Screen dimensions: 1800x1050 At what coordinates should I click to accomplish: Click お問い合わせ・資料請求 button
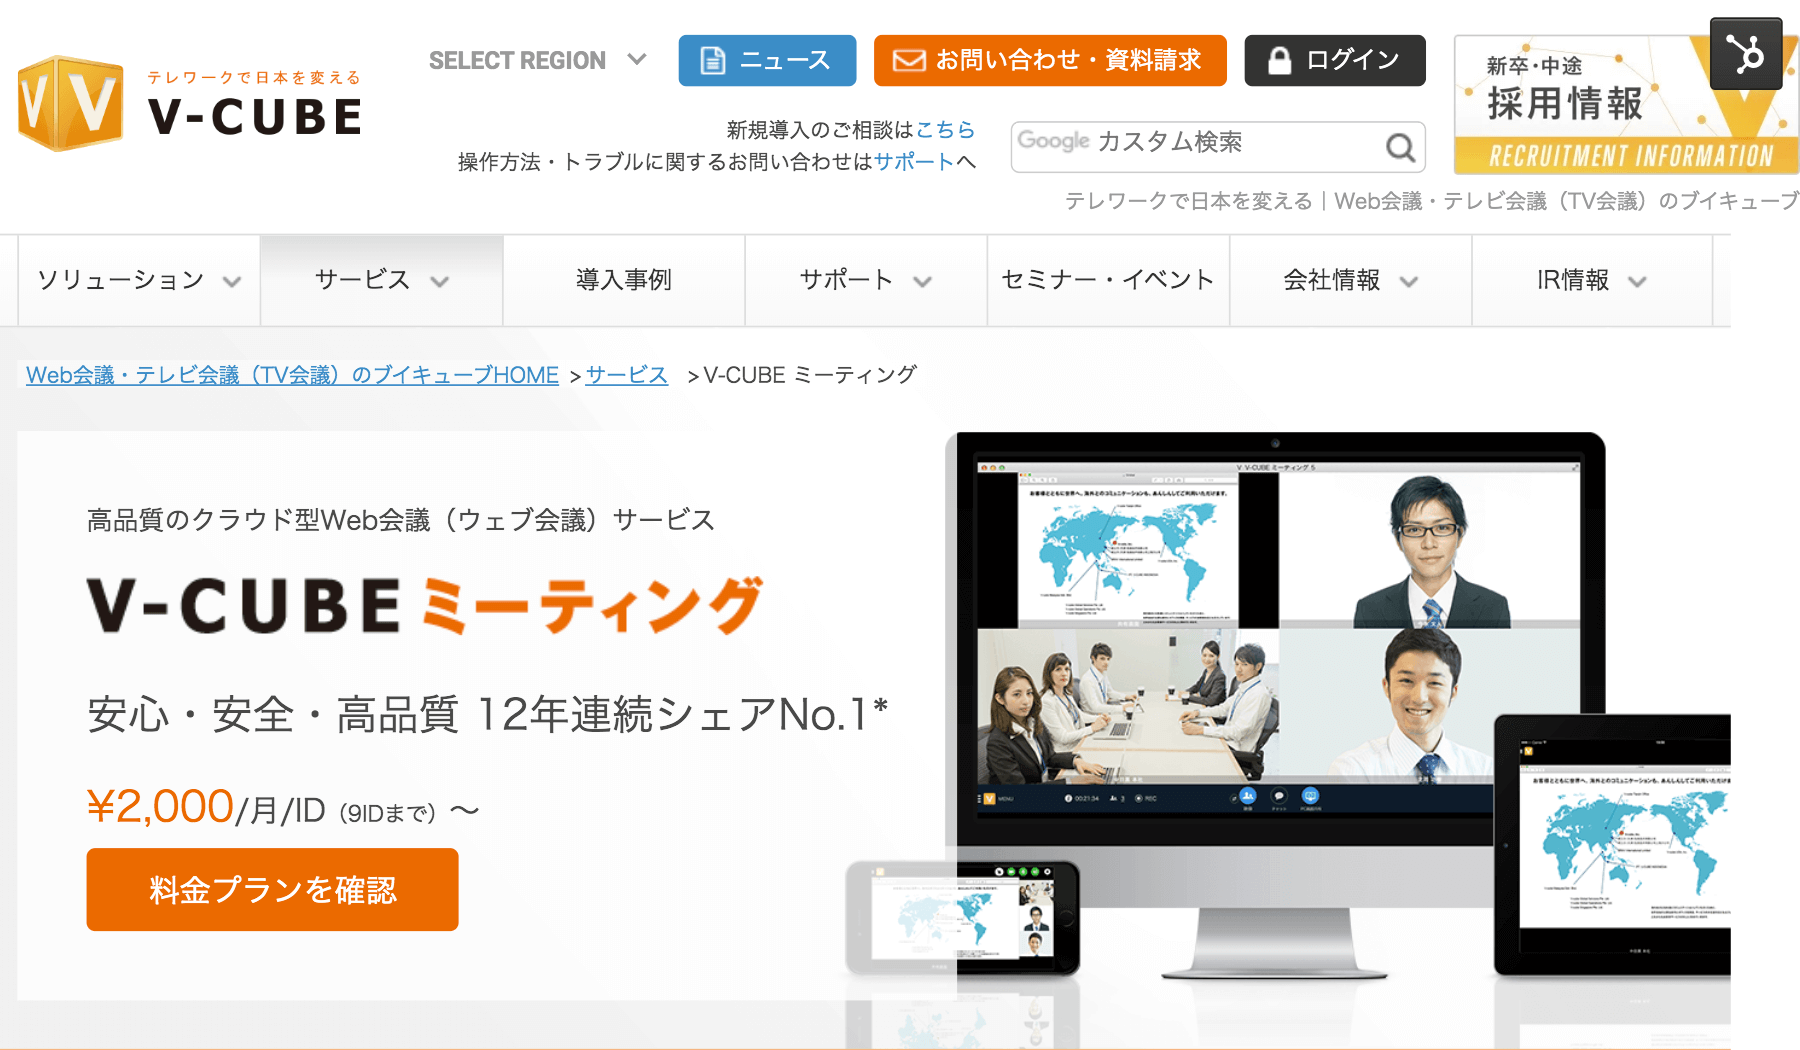(1050, 61)
